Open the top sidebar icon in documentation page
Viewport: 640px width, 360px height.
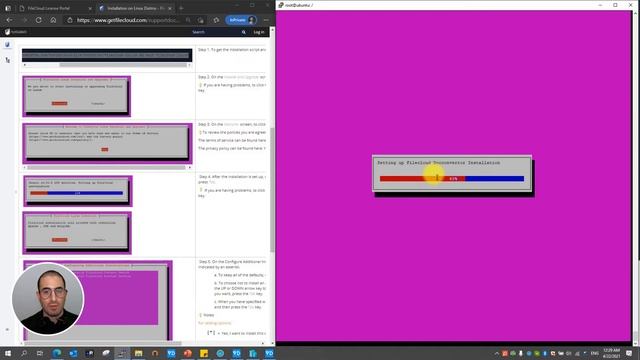click(7, 44)
